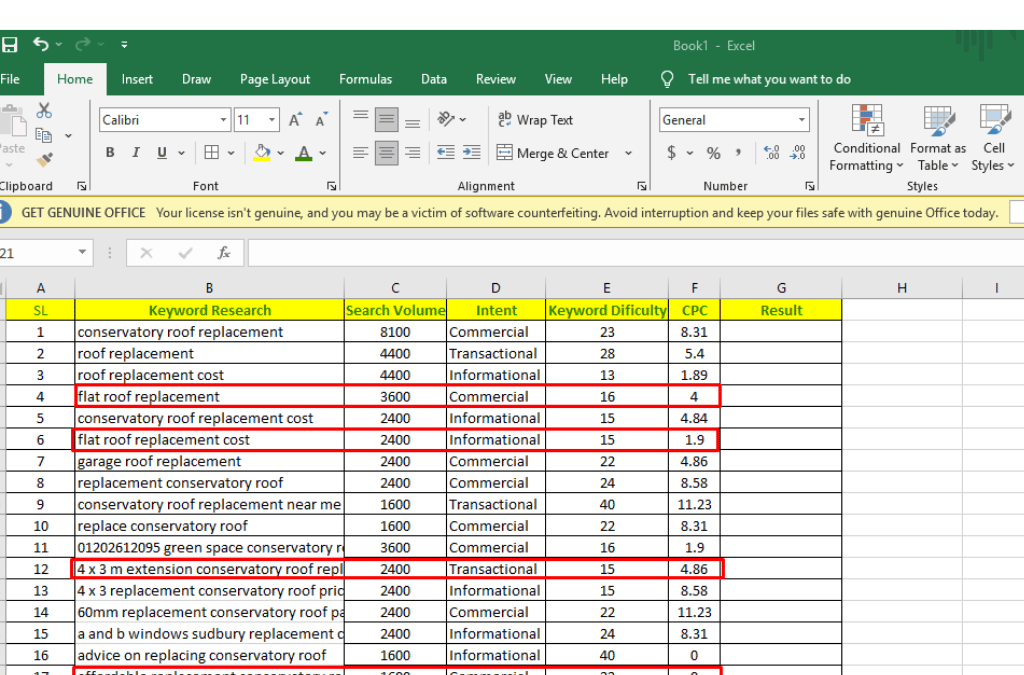Increase font size with the larger A
Viewport: 1024px width, 675px height.
click(x=295, y=120)
